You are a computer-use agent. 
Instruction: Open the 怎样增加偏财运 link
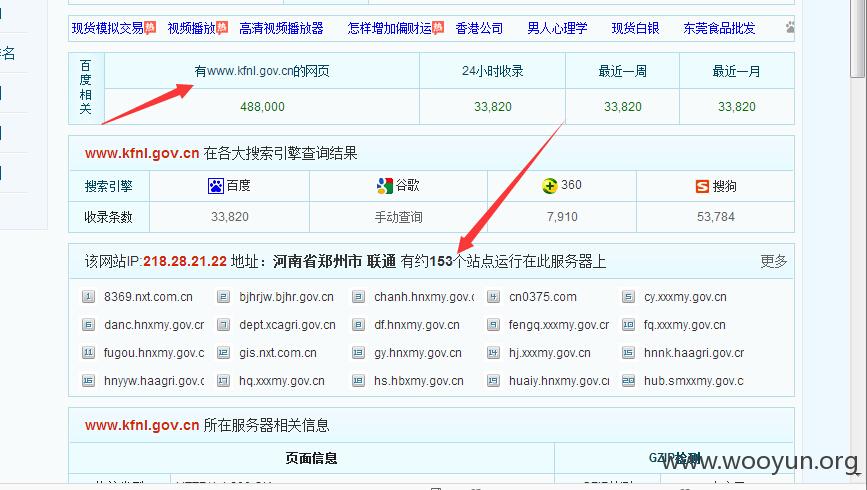click(389, 28)
